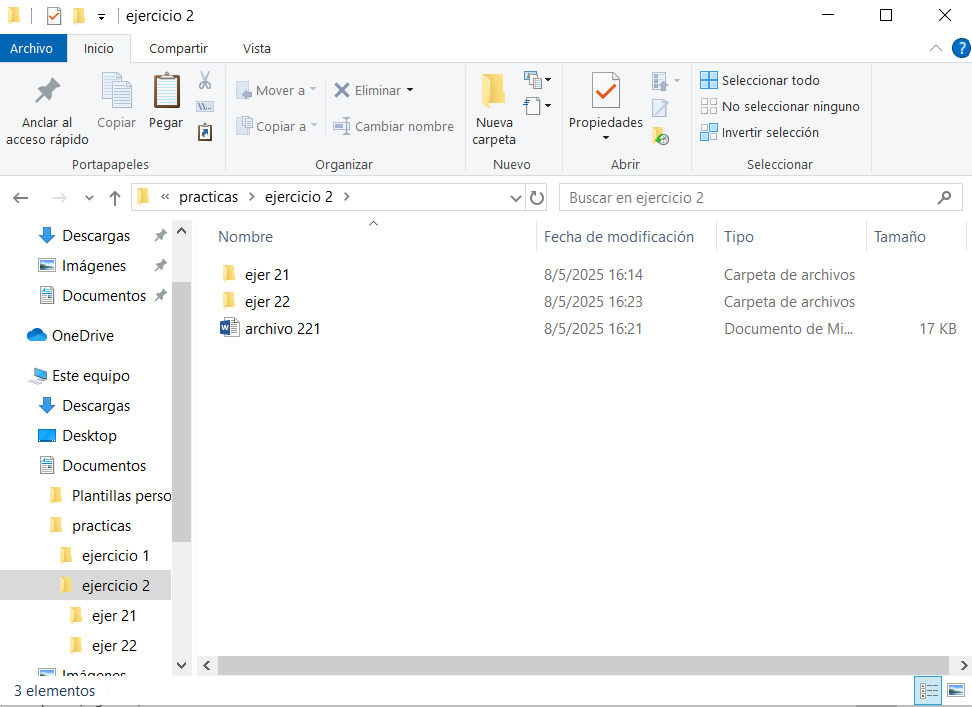This screenshot has height=707, width=972.
Task: Open Propiedades checkmark icon
Action: pos(605,91)
